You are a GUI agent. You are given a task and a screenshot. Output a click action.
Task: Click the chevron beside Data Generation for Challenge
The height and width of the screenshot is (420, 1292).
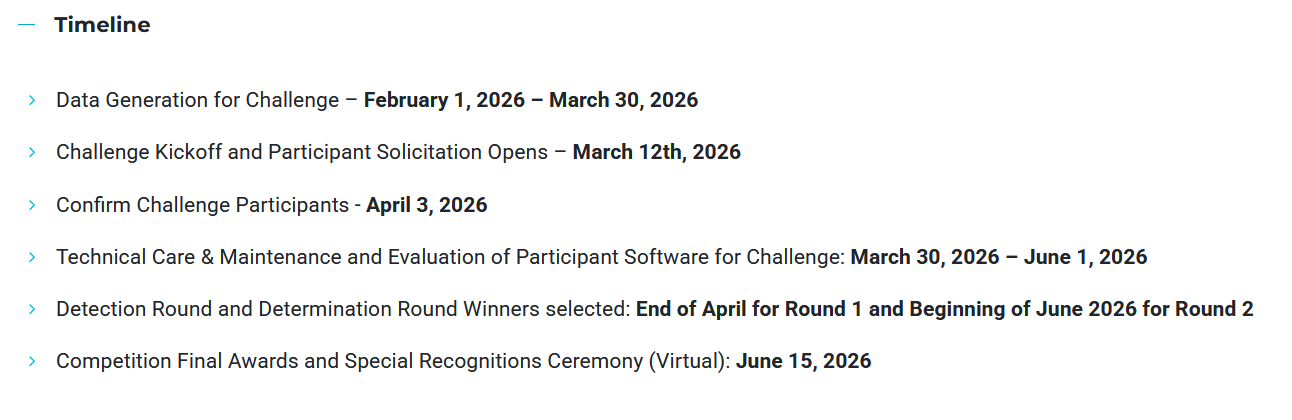click(x=32, y=100)
